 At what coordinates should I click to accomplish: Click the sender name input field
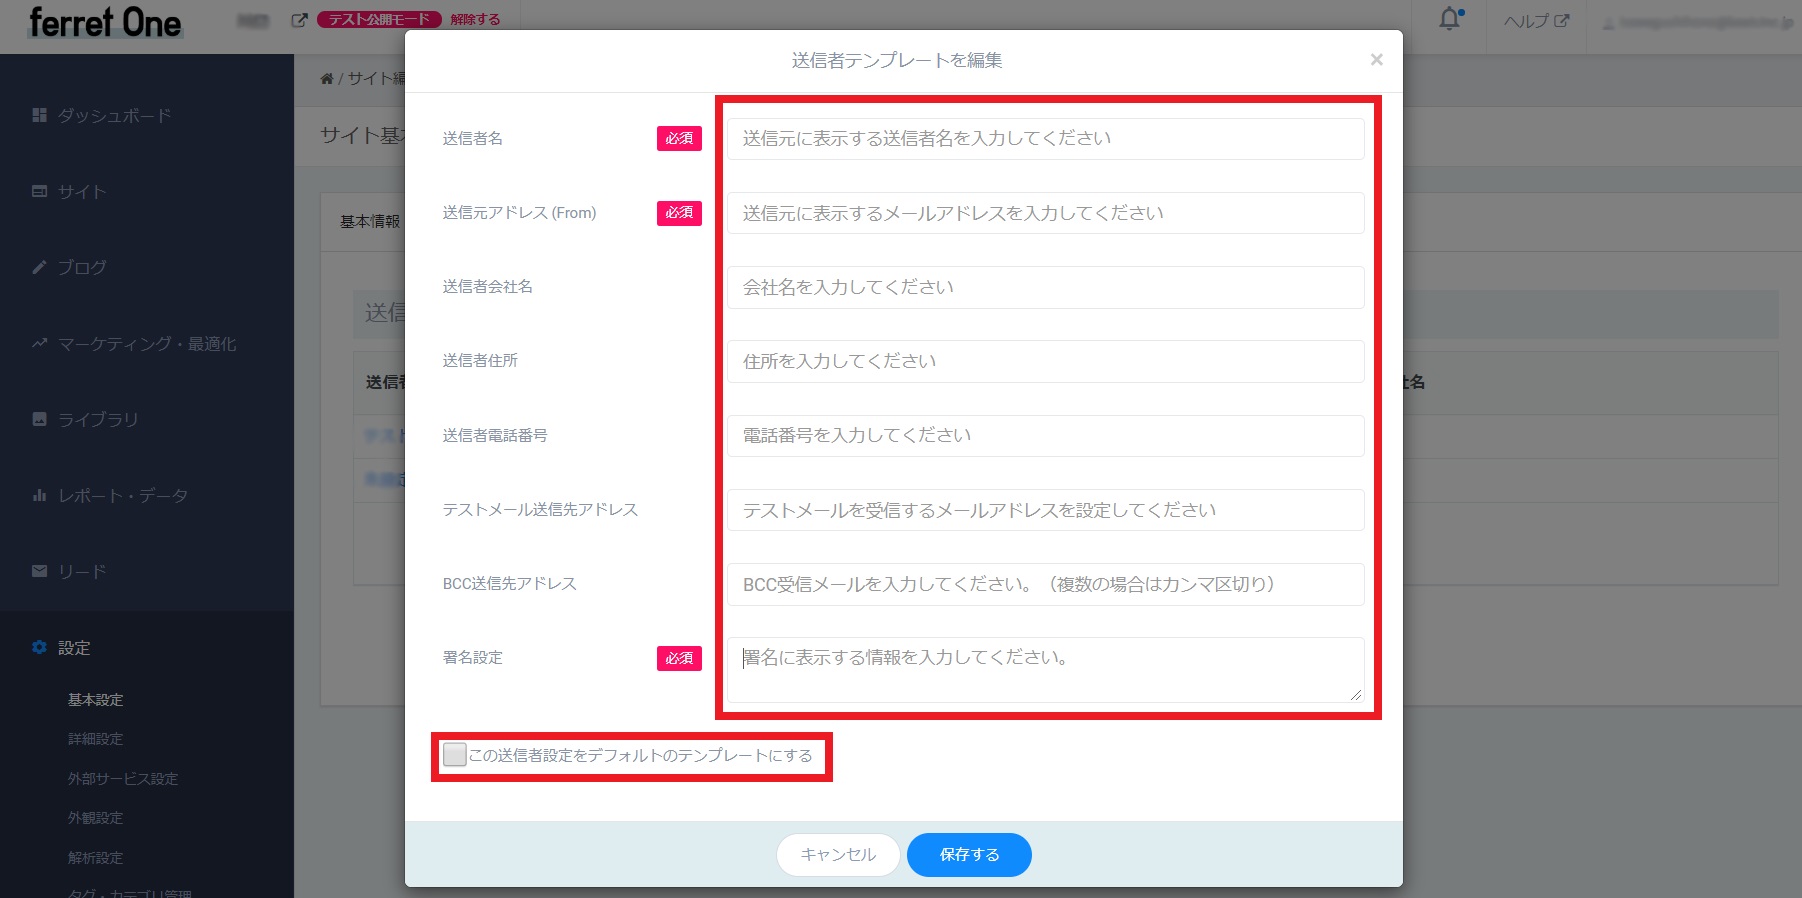[x=1045, y=139]
